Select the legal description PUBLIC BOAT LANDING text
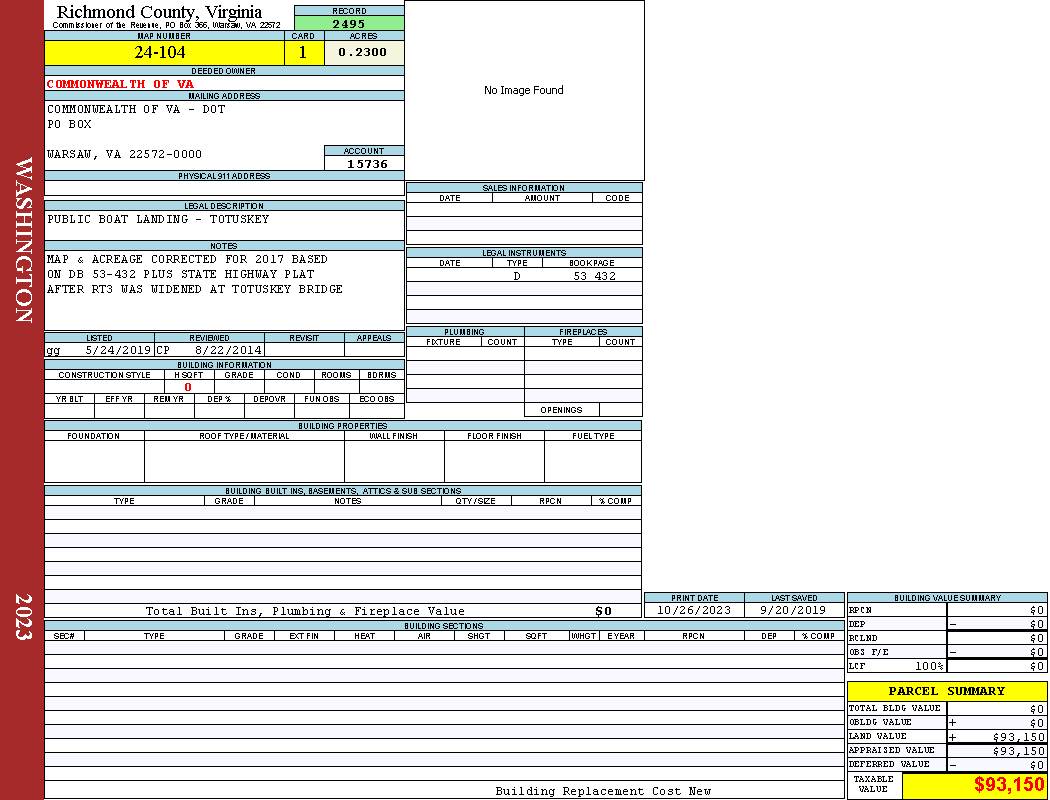Viewport: 1050px width, 800px height. click(x=158, y=219)
